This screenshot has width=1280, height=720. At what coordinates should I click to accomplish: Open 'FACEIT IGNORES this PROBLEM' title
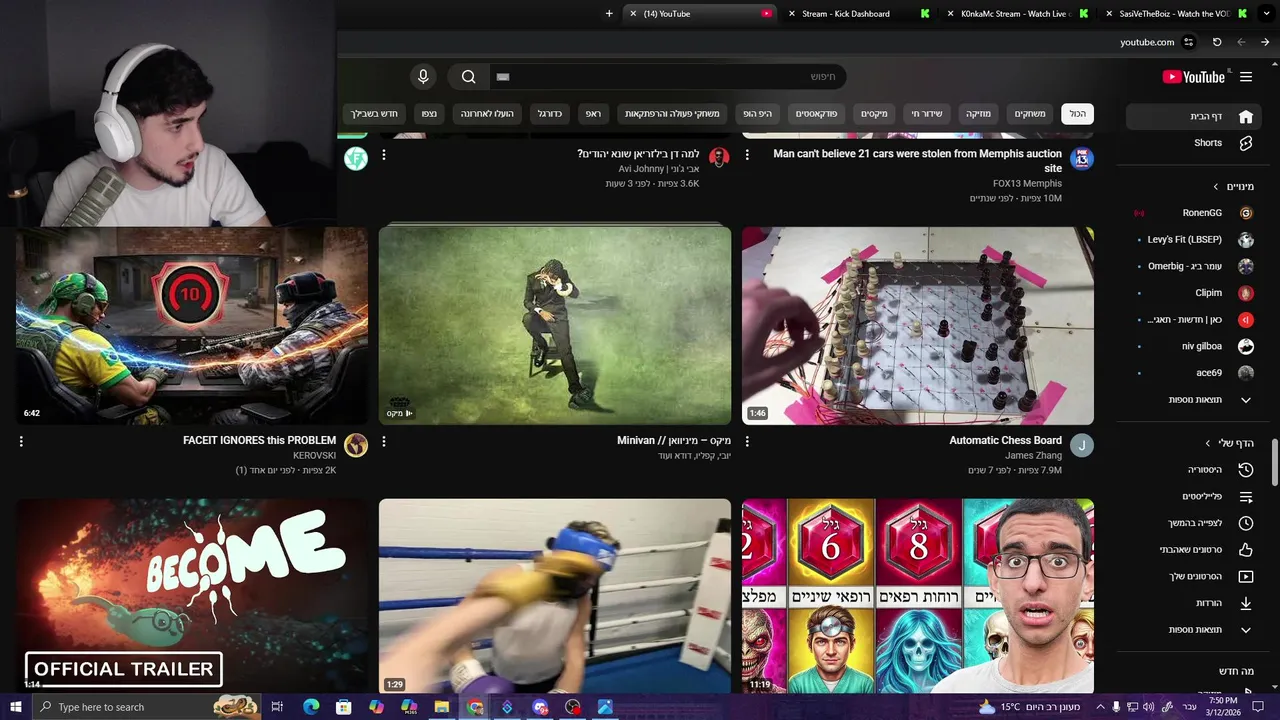(x=259, y=441)
